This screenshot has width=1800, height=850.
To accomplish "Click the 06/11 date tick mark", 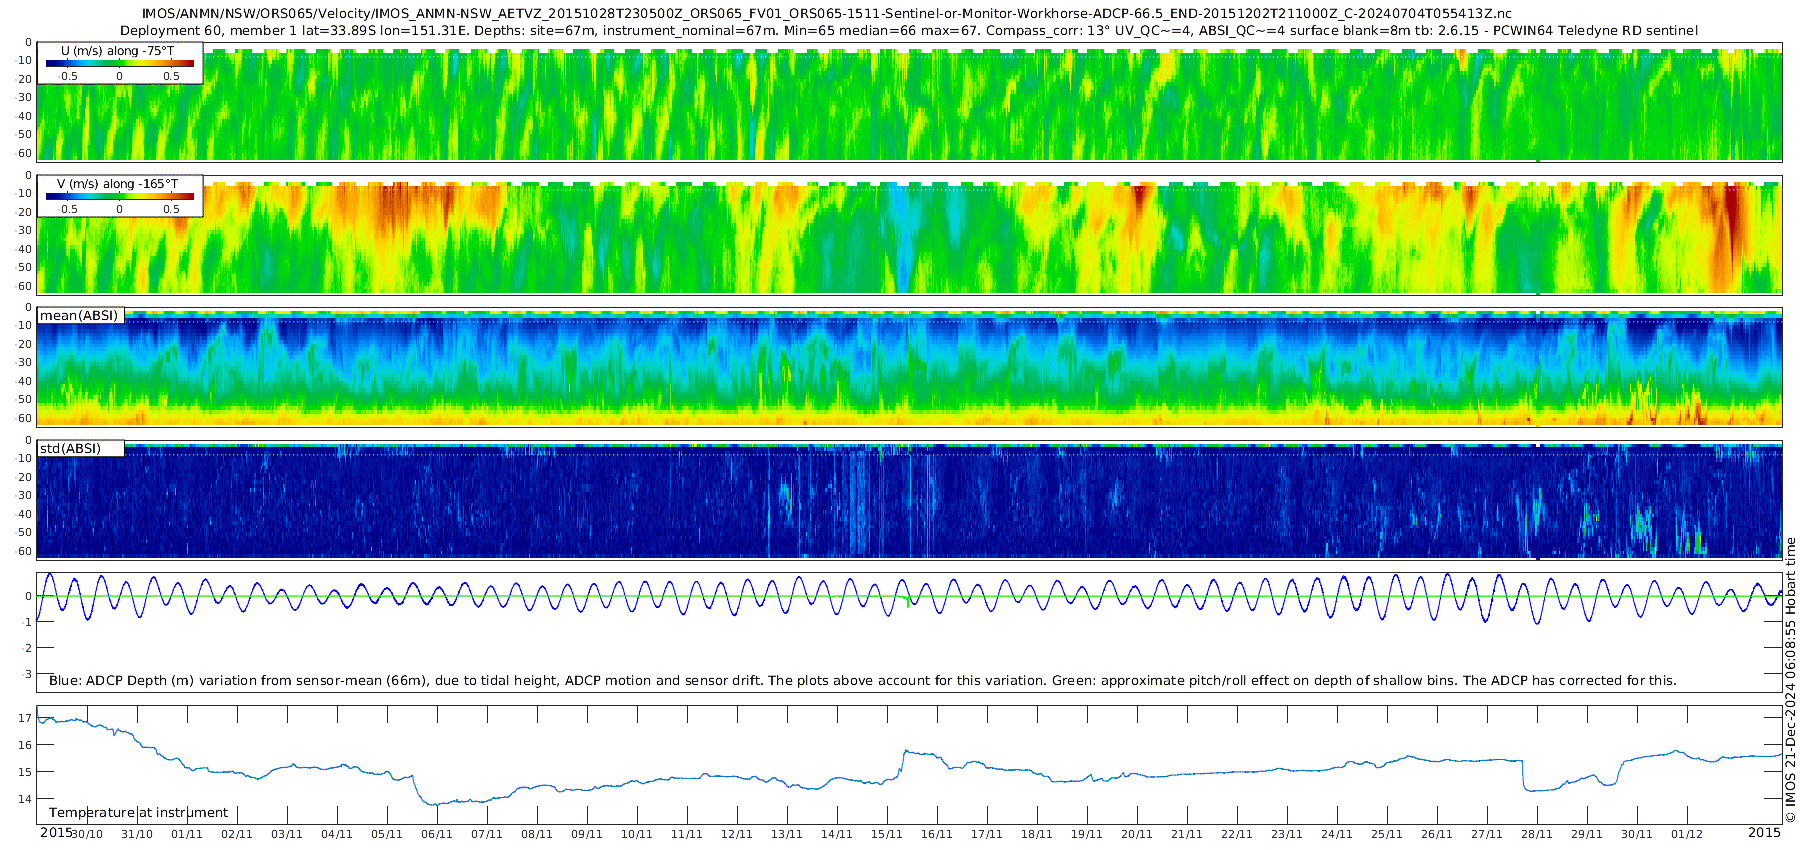I will [437, 824].
